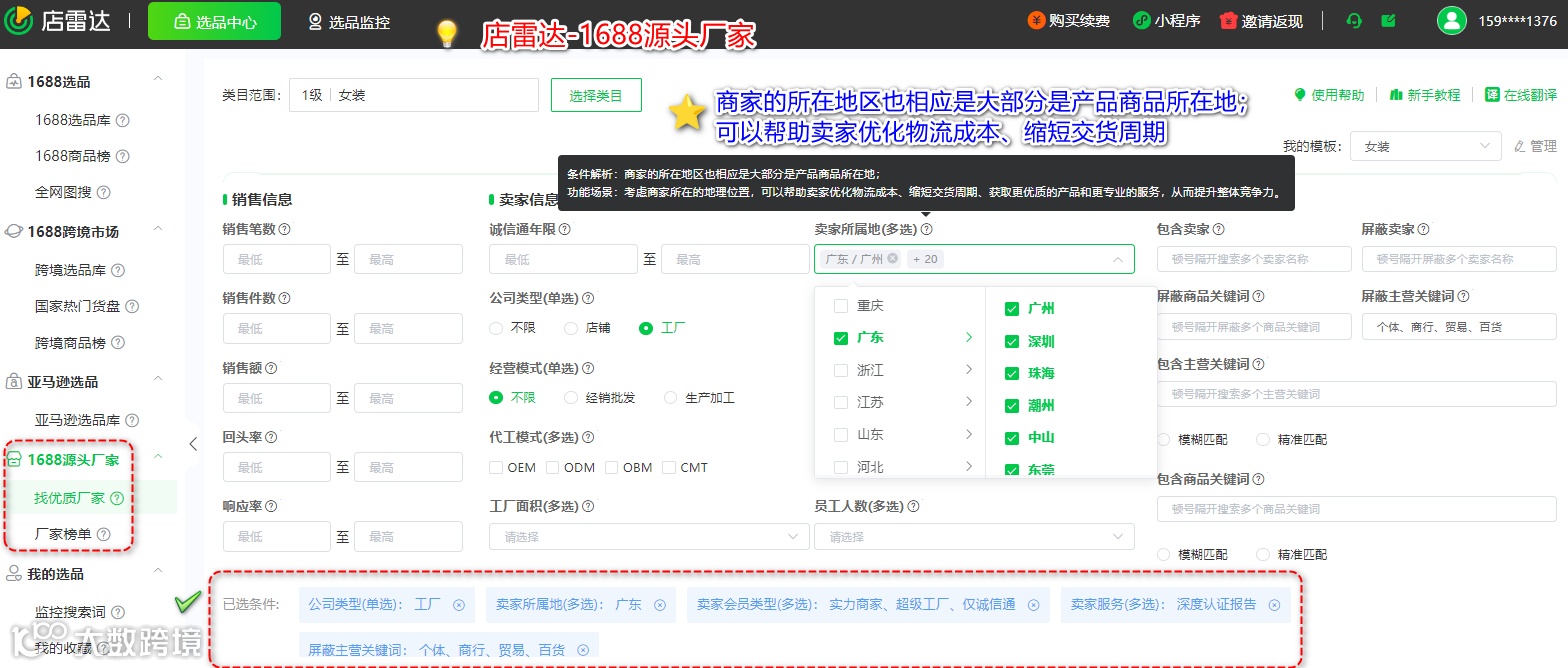
Task: Click the 店雷达 logo icon
Action: [x=19, y=20]
